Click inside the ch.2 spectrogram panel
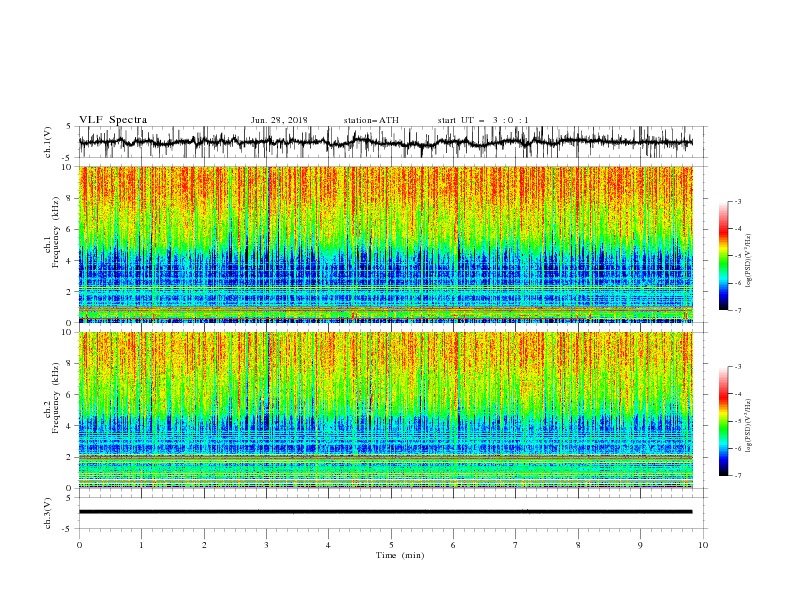Screen dimensions: 792x612 tap(386, 410)
